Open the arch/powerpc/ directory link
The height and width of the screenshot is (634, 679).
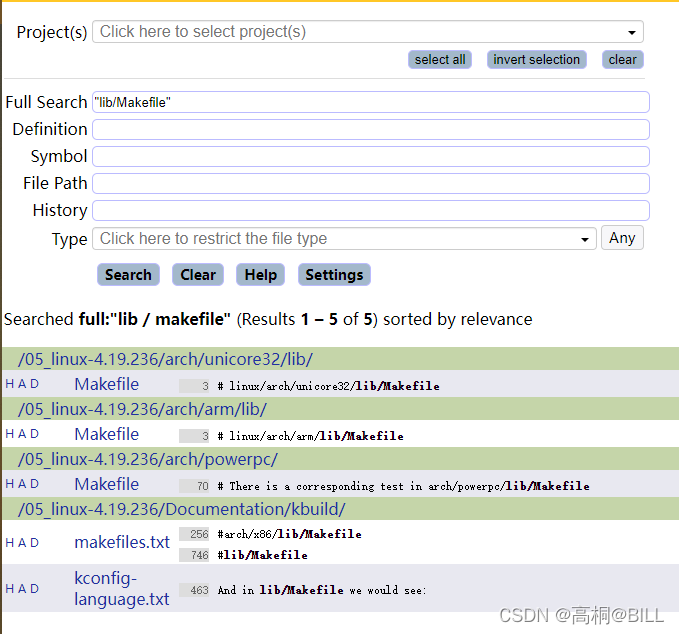[148, 459]
